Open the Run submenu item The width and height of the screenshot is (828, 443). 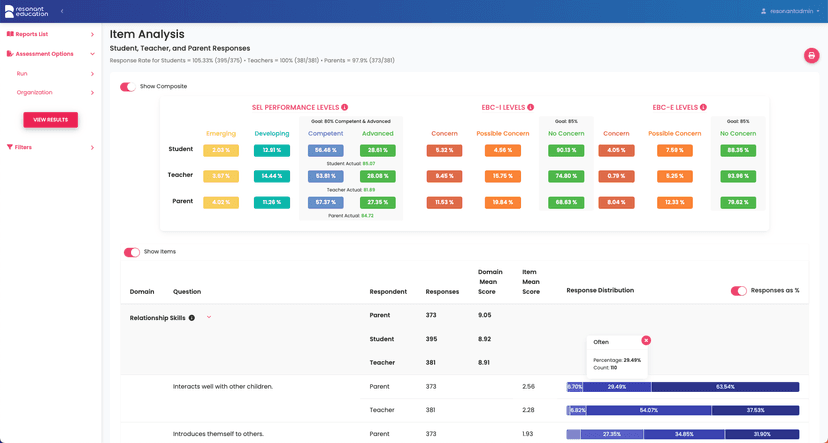point(22,73)
